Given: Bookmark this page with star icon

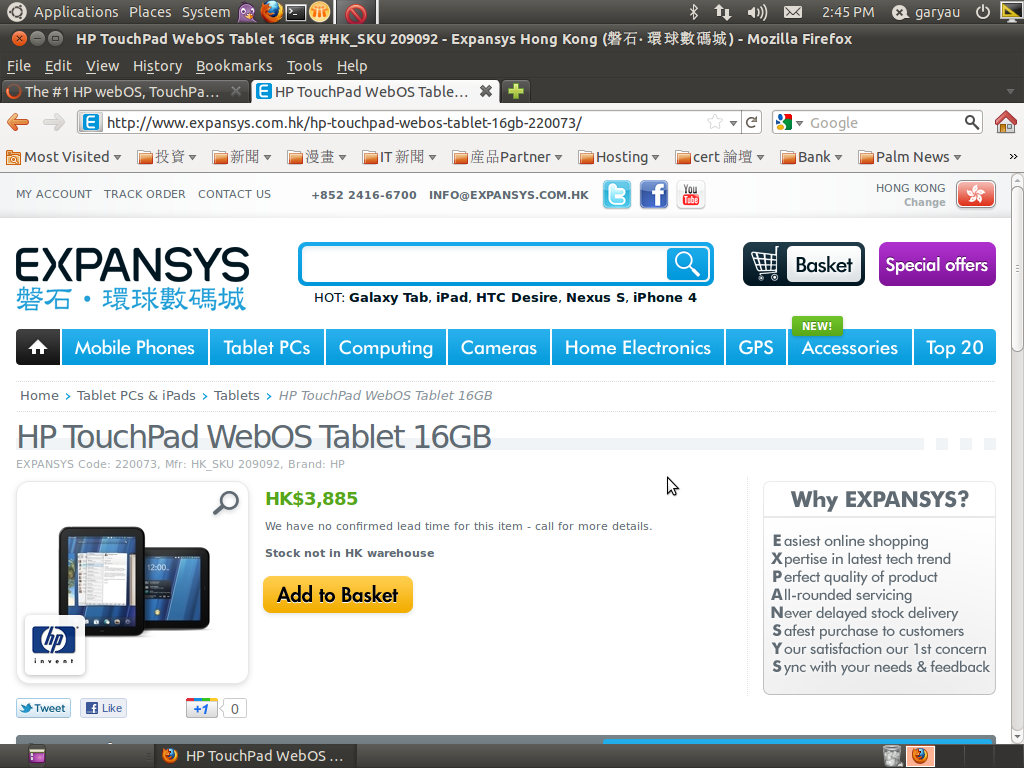Looking at the screenshot, I should [715, 122].
